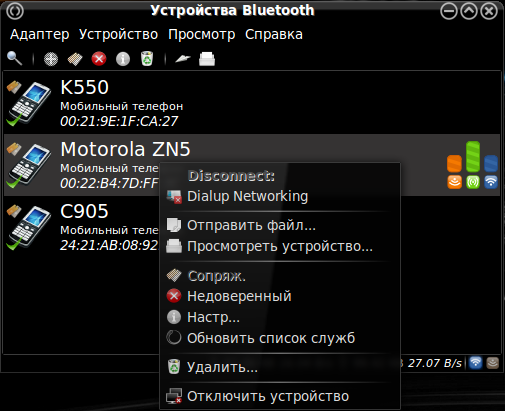
Task: Select the K550 device row
Action: click(252, 103)
